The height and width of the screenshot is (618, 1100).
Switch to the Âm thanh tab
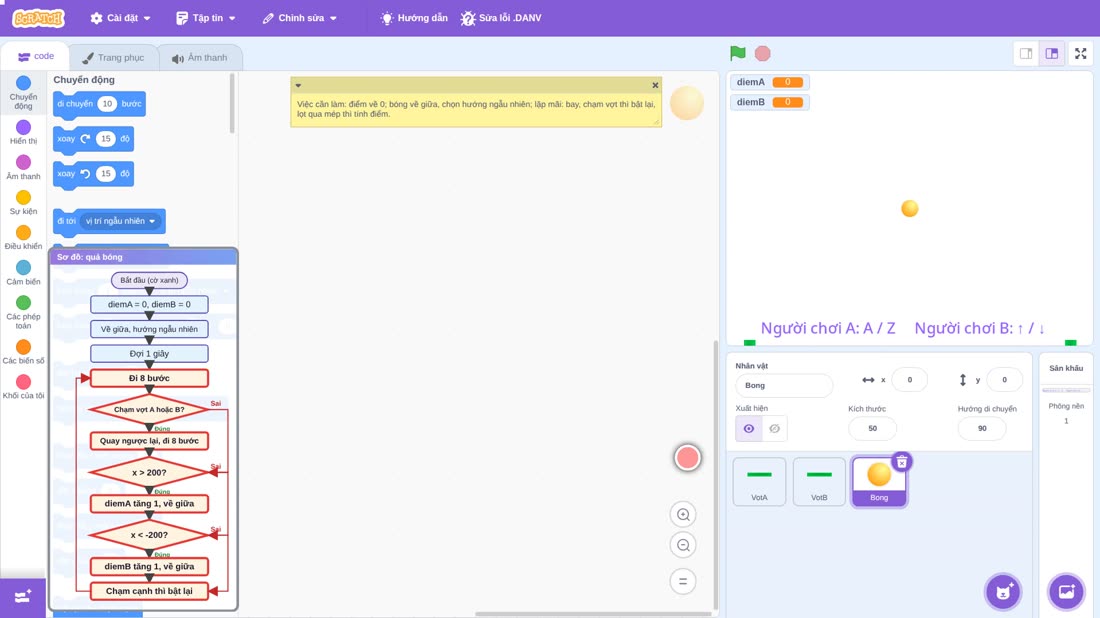click(x=200, y=58)
